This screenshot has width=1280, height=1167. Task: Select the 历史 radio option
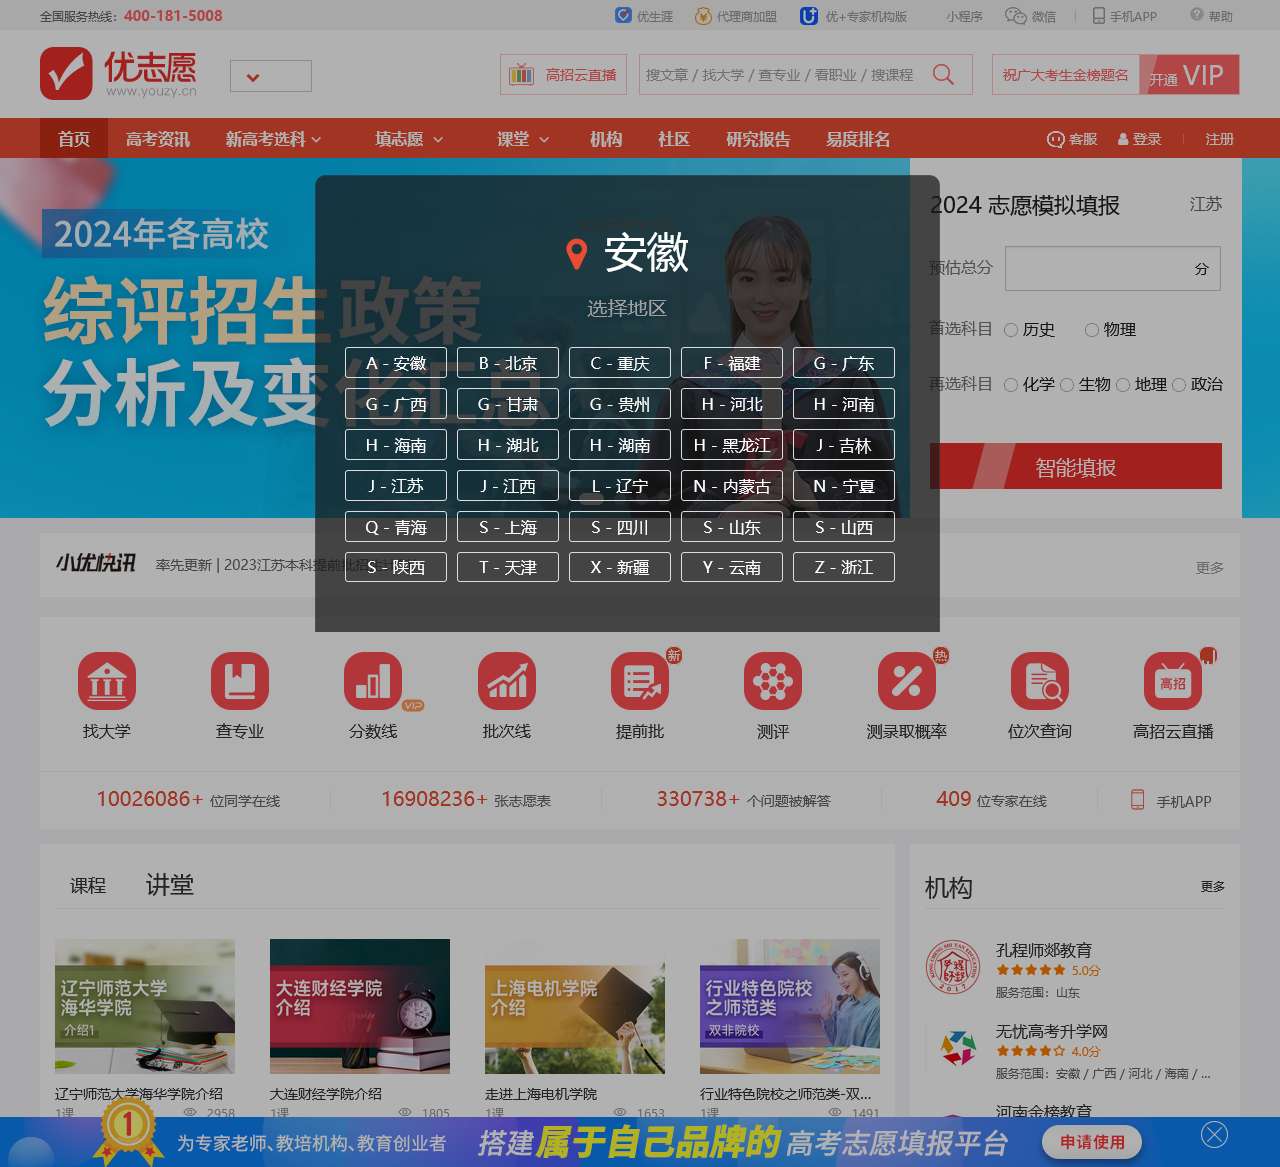[1011, 330]
